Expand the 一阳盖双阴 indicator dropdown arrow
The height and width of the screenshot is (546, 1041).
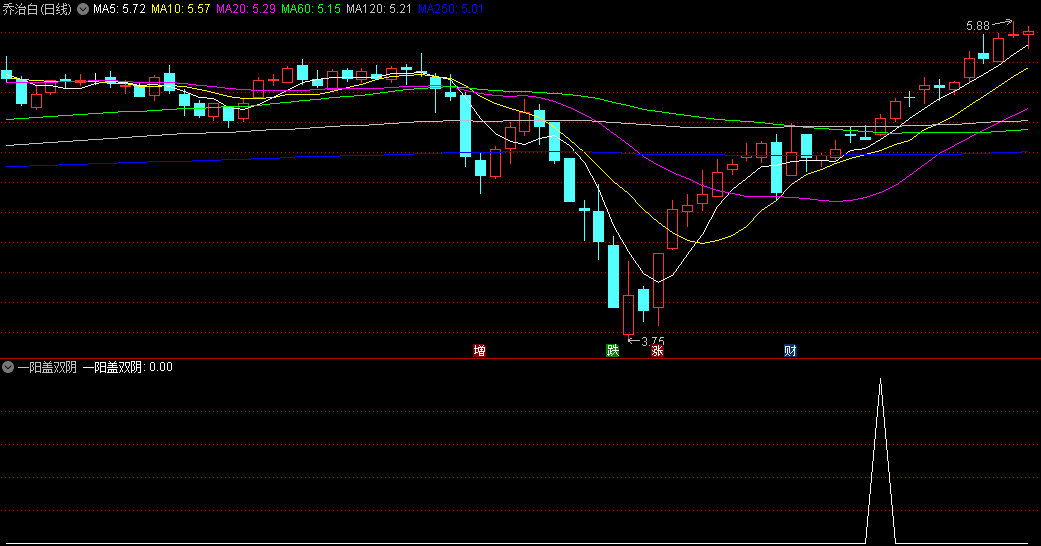[x=8, y=367]
